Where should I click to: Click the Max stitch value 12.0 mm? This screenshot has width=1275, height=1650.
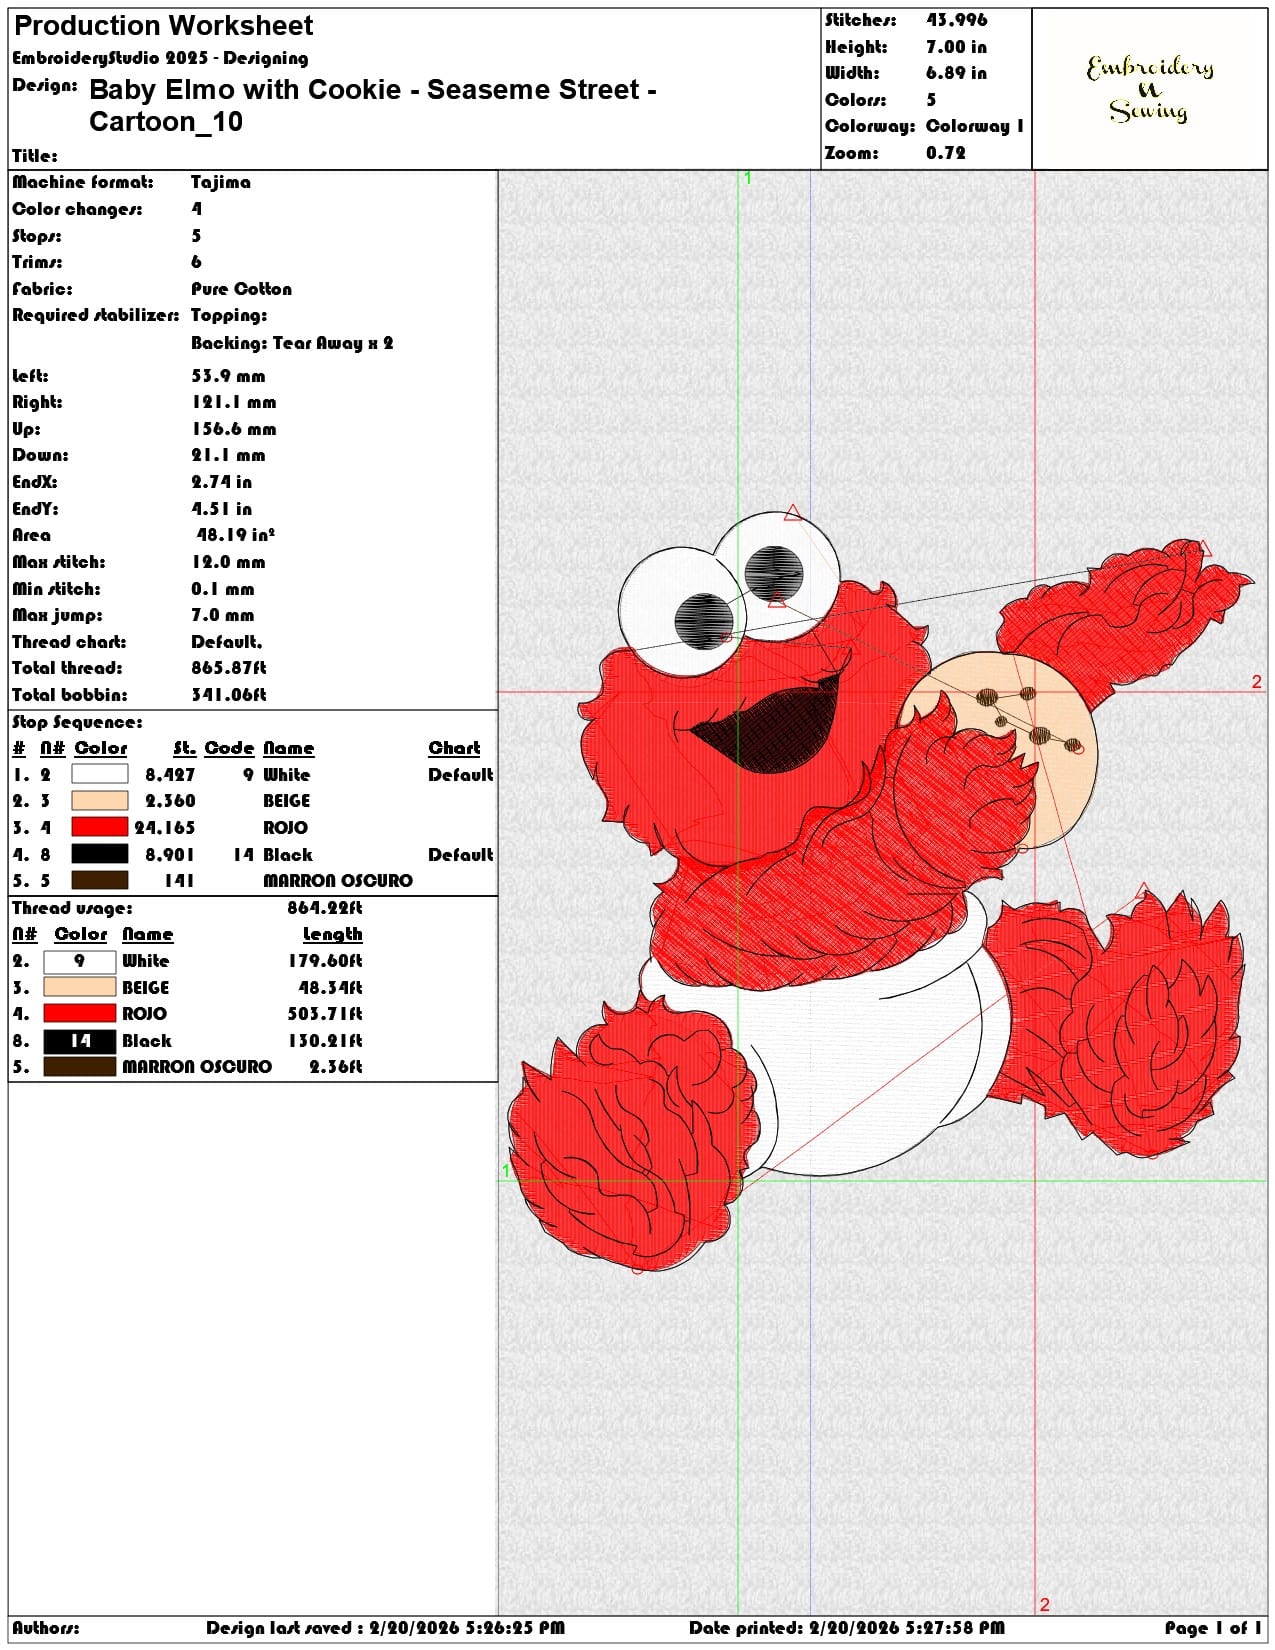(228, 562)
